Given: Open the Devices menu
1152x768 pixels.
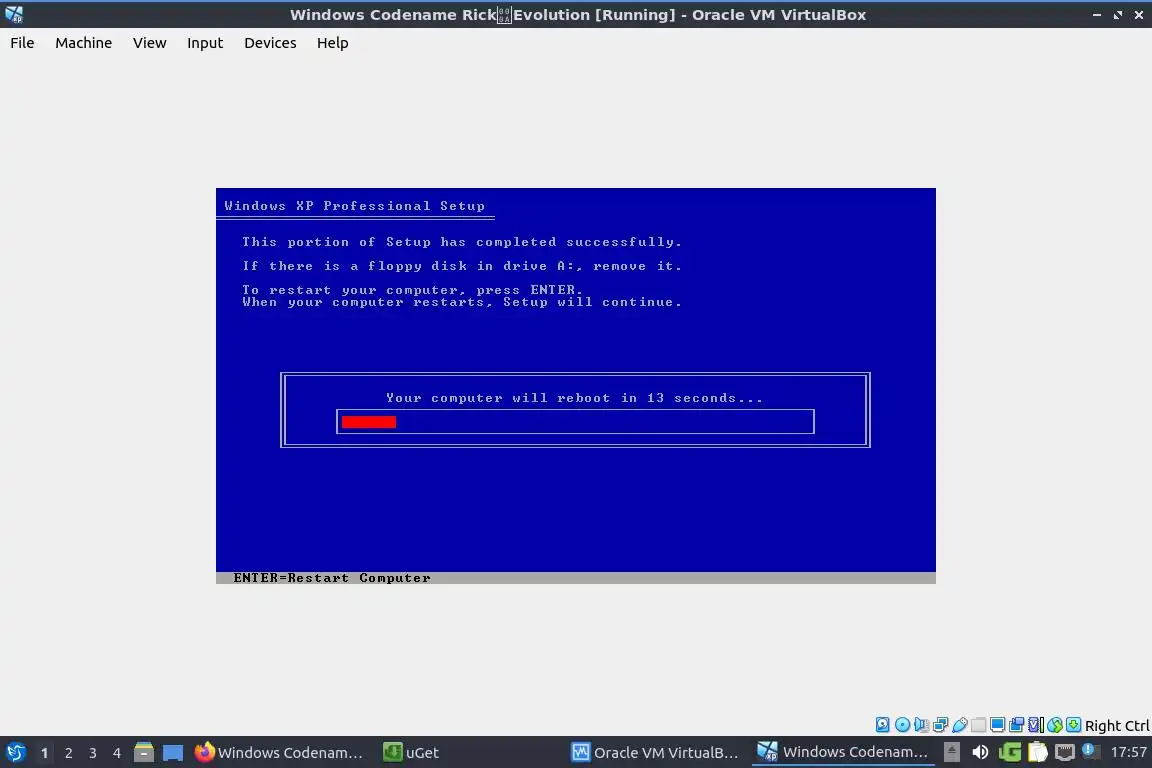Looking at the screenshot, I should pyautogui.click(x=270, y=43).
